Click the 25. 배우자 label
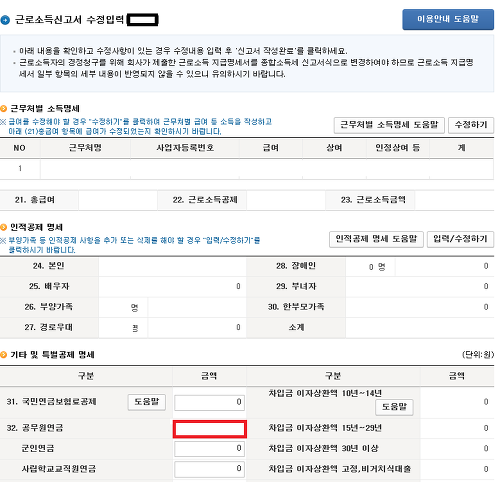The height and width of the screenshot is (482, 500). [49, 286]
